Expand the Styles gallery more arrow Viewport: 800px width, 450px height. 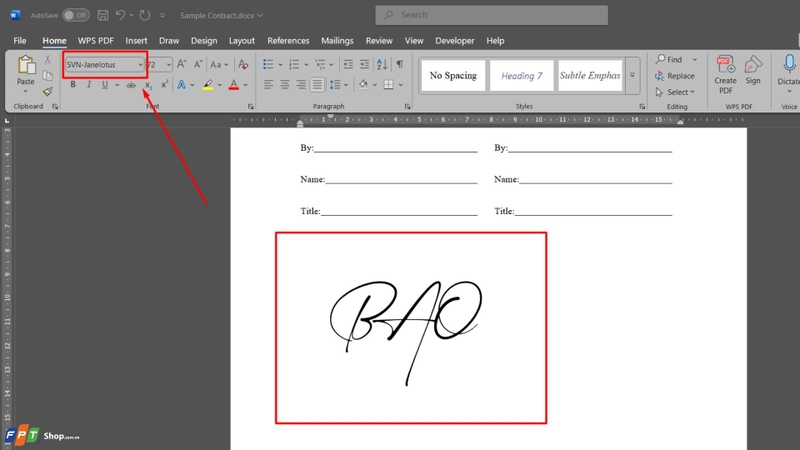pos(632,75)
